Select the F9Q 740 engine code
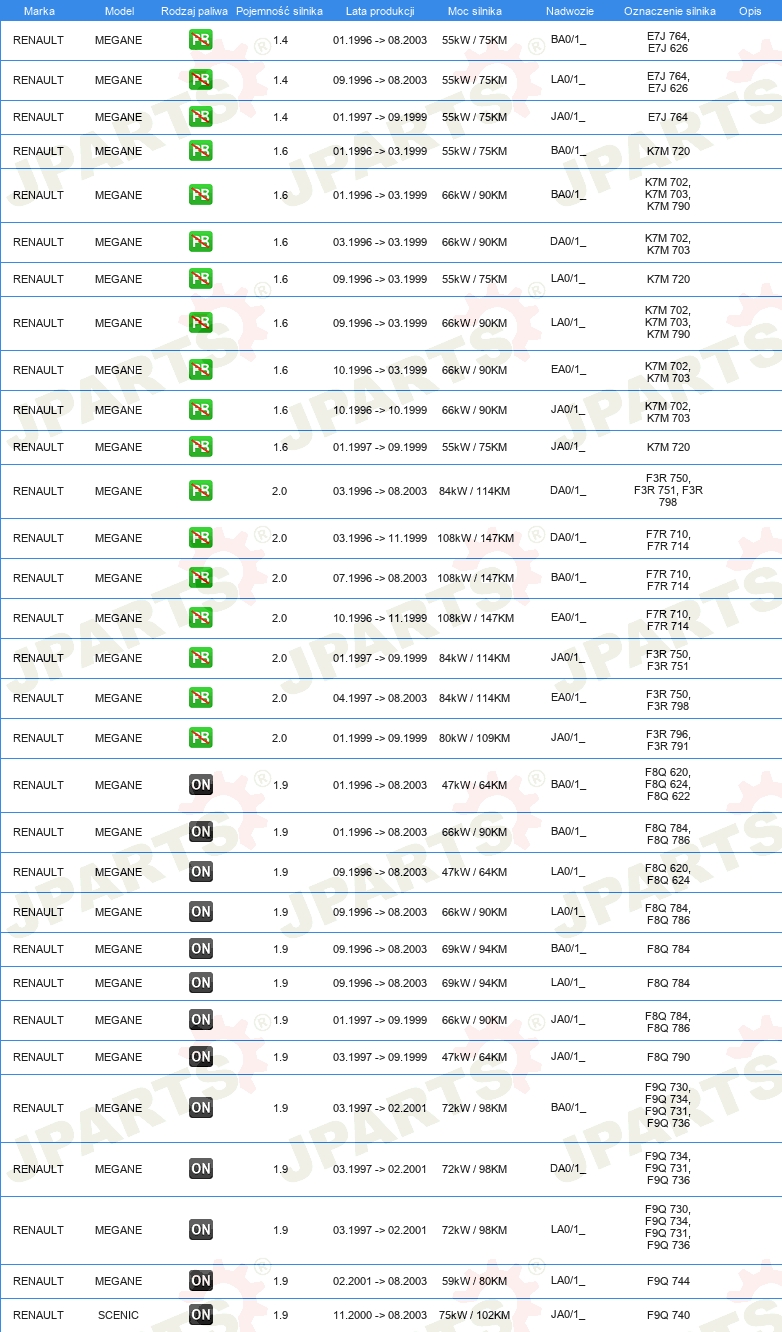Screen dimensions: 782x1332 [x=668, y=1315]
